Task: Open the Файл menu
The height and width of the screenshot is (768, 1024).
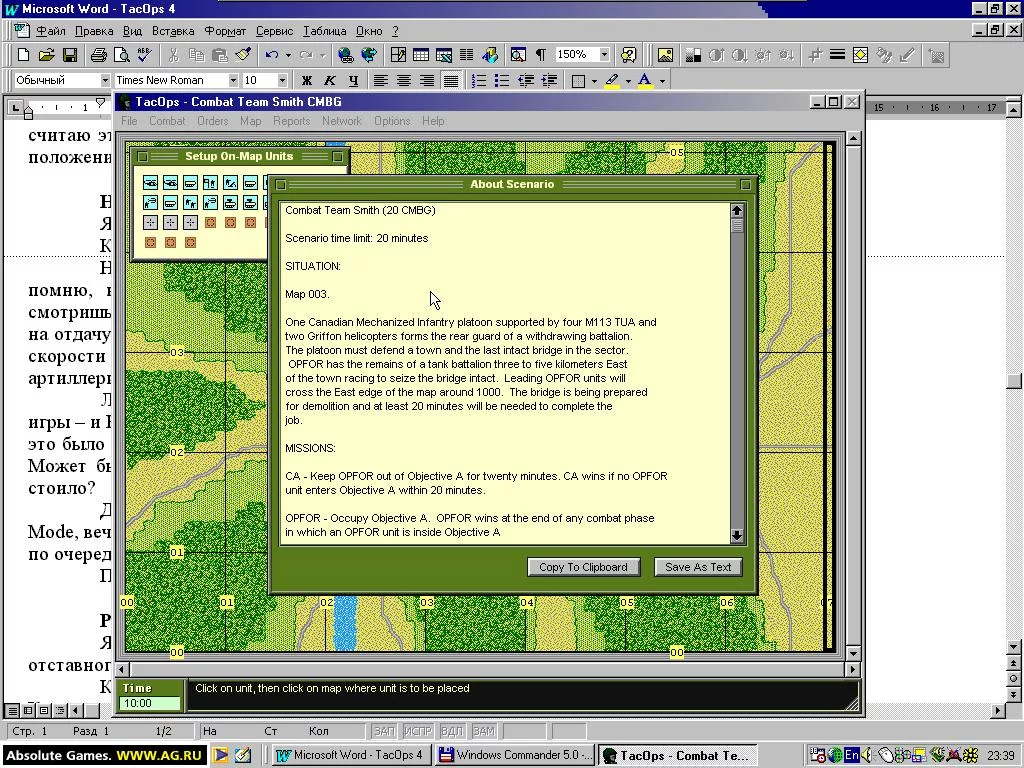Action: [x=50, y=31]
